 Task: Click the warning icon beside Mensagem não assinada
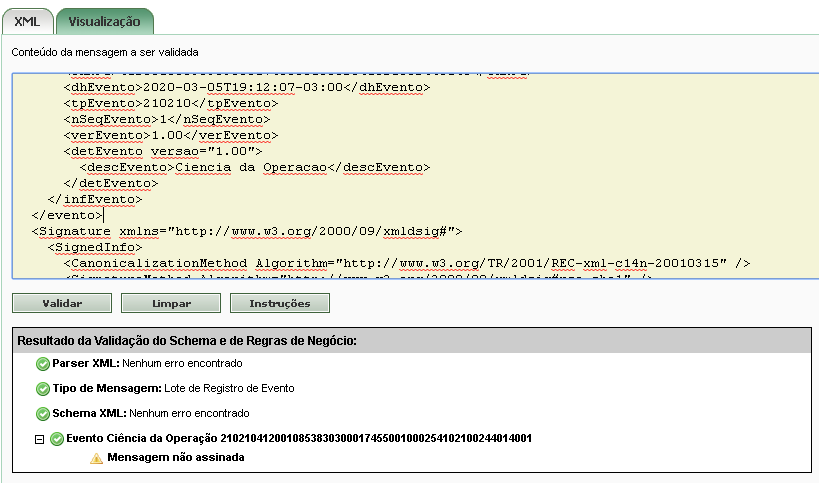pos(97,458)
